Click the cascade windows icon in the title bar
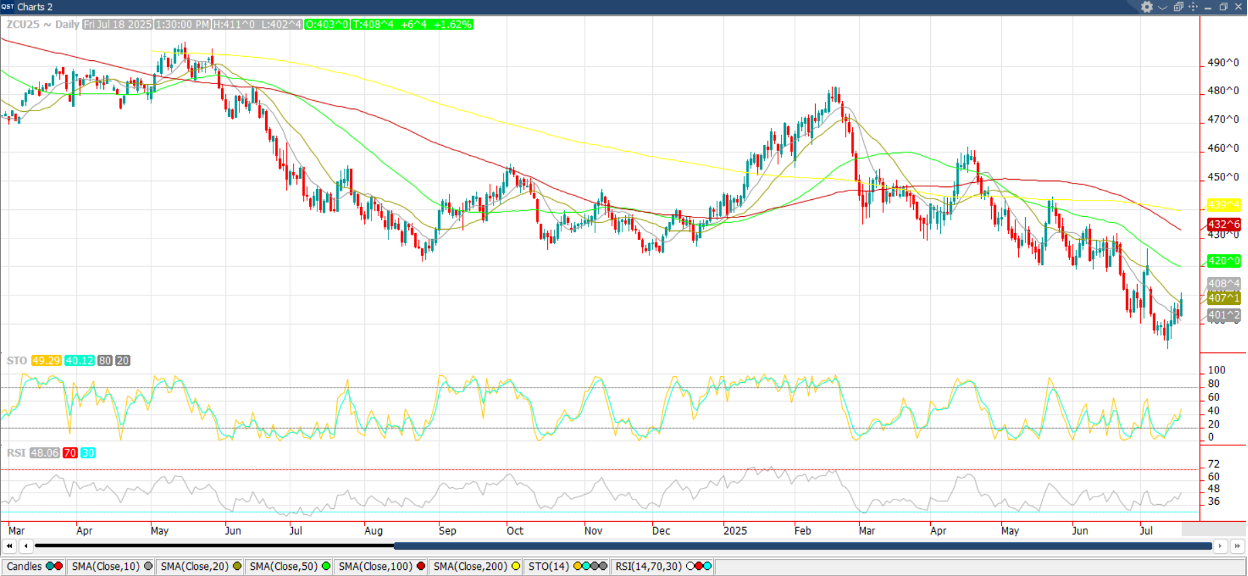1248x576 pixels. 1179,6
